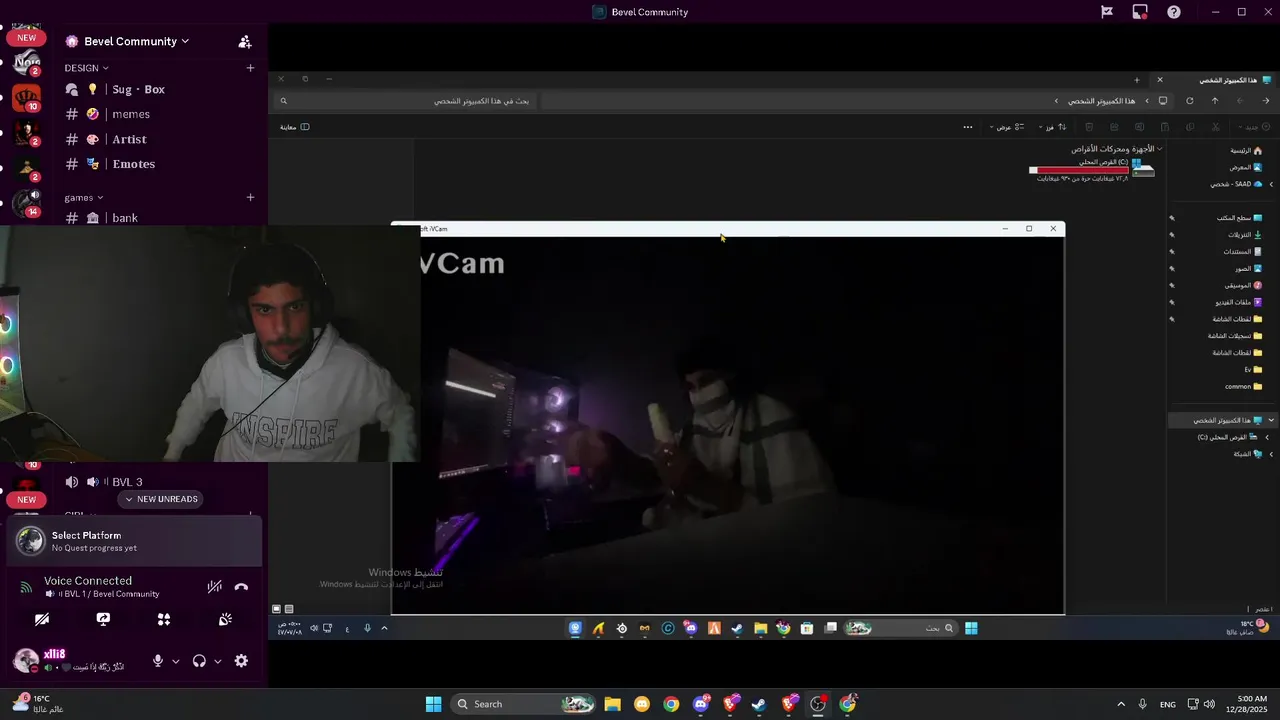This screenshot has width=1280, height=720.
Task: Open weather widget showing 16°C
Action: 38,704
